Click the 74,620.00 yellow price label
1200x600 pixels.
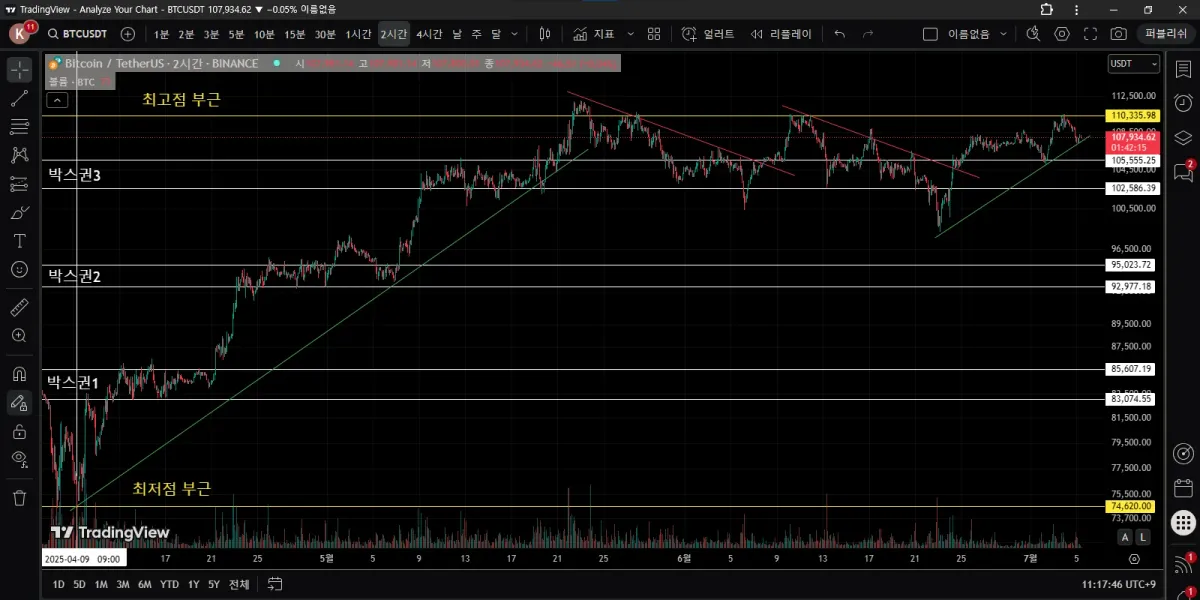click(1131, 506)
